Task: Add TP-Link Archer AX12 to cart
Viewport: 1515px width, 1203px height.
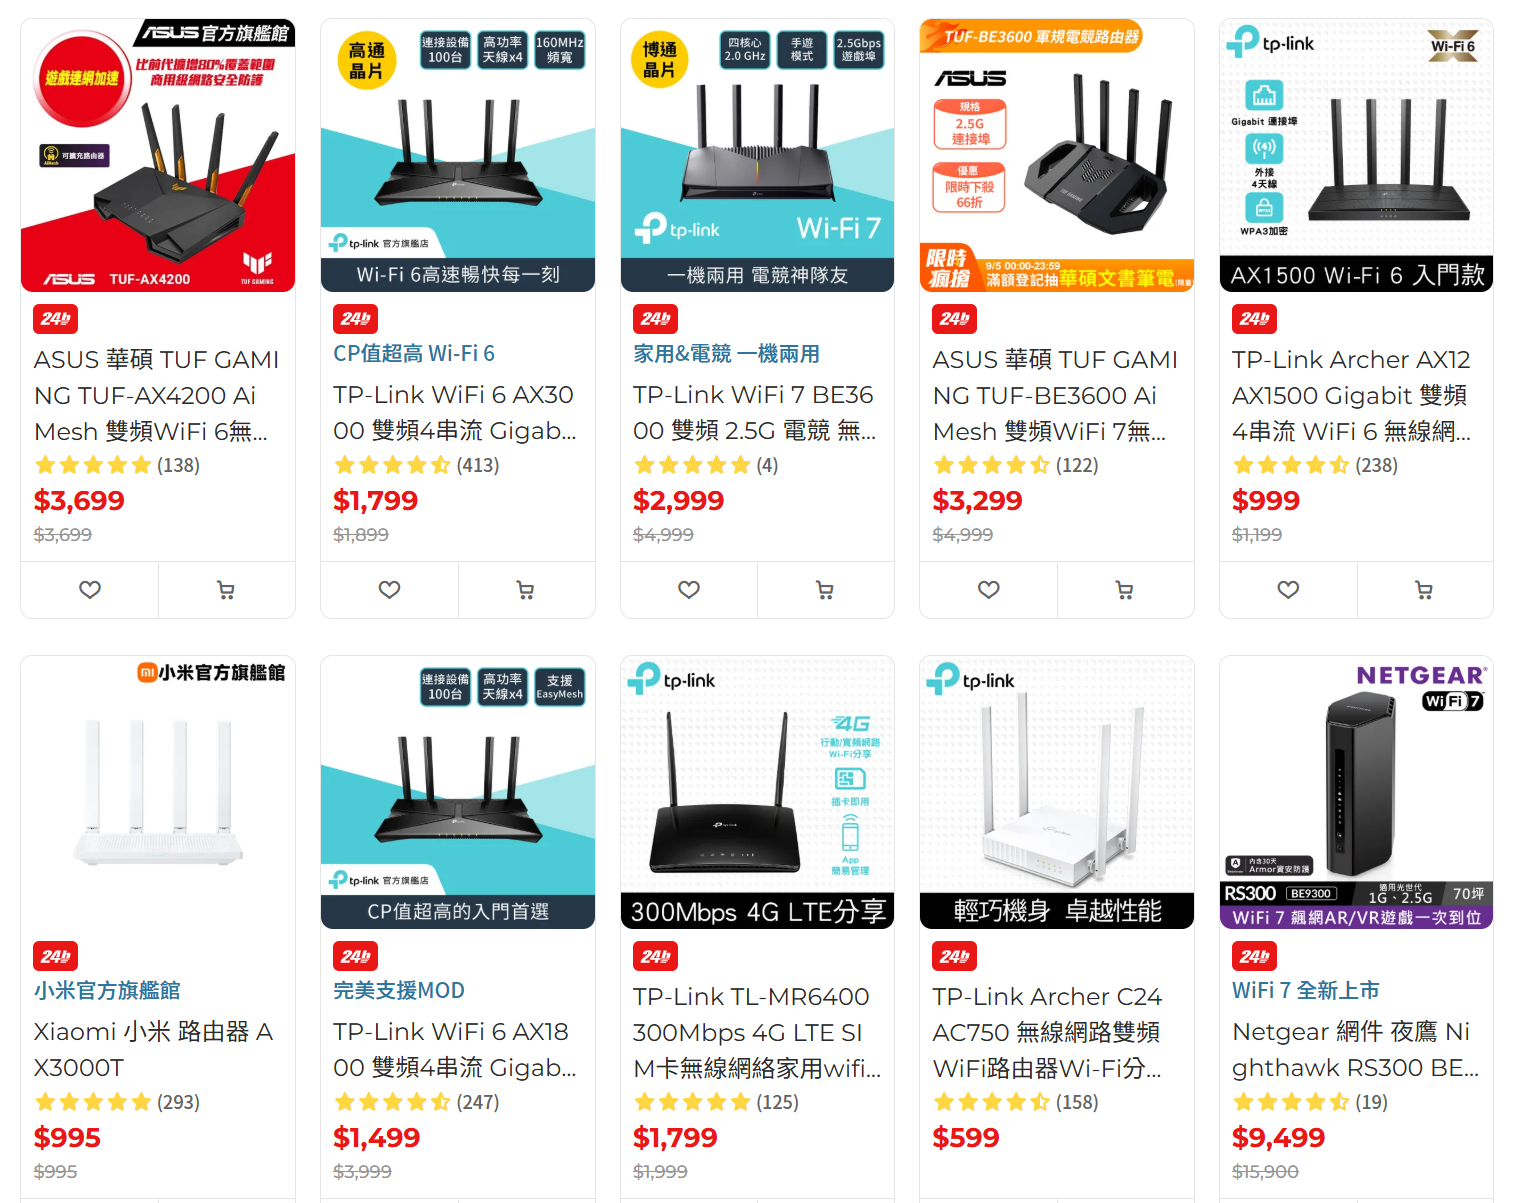Action: coord(1425,590)
